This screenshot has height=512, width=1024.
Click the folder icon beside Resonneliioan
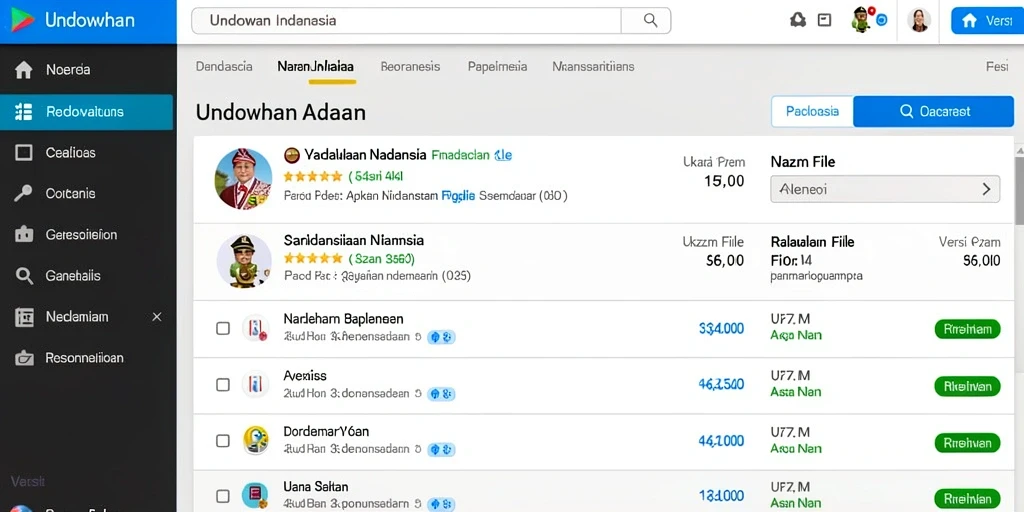point(24,358)
